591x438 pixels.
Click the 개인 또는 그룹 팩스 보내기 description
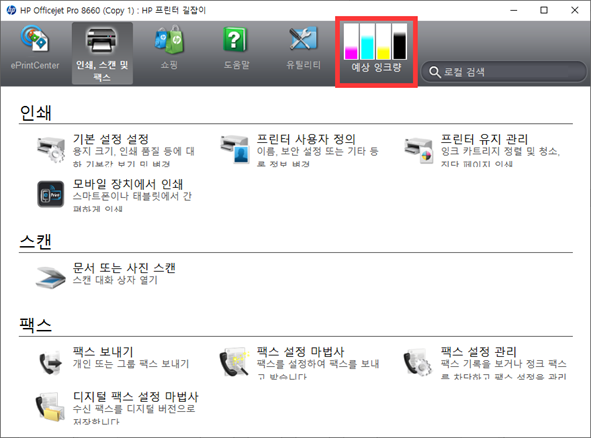pyautogui.click(x=131, y=364)
